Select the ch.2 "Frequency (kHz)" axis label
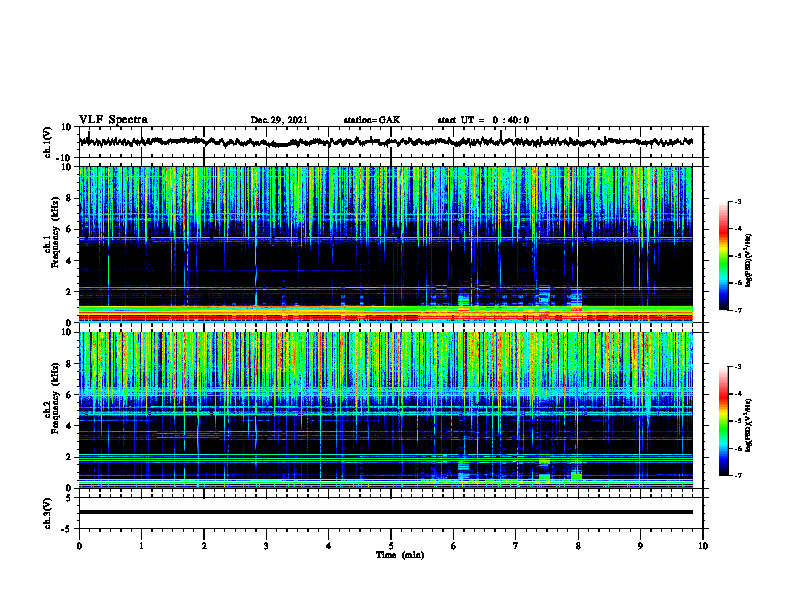Screen dimensions: 792x612 click(x=55, y=398)
